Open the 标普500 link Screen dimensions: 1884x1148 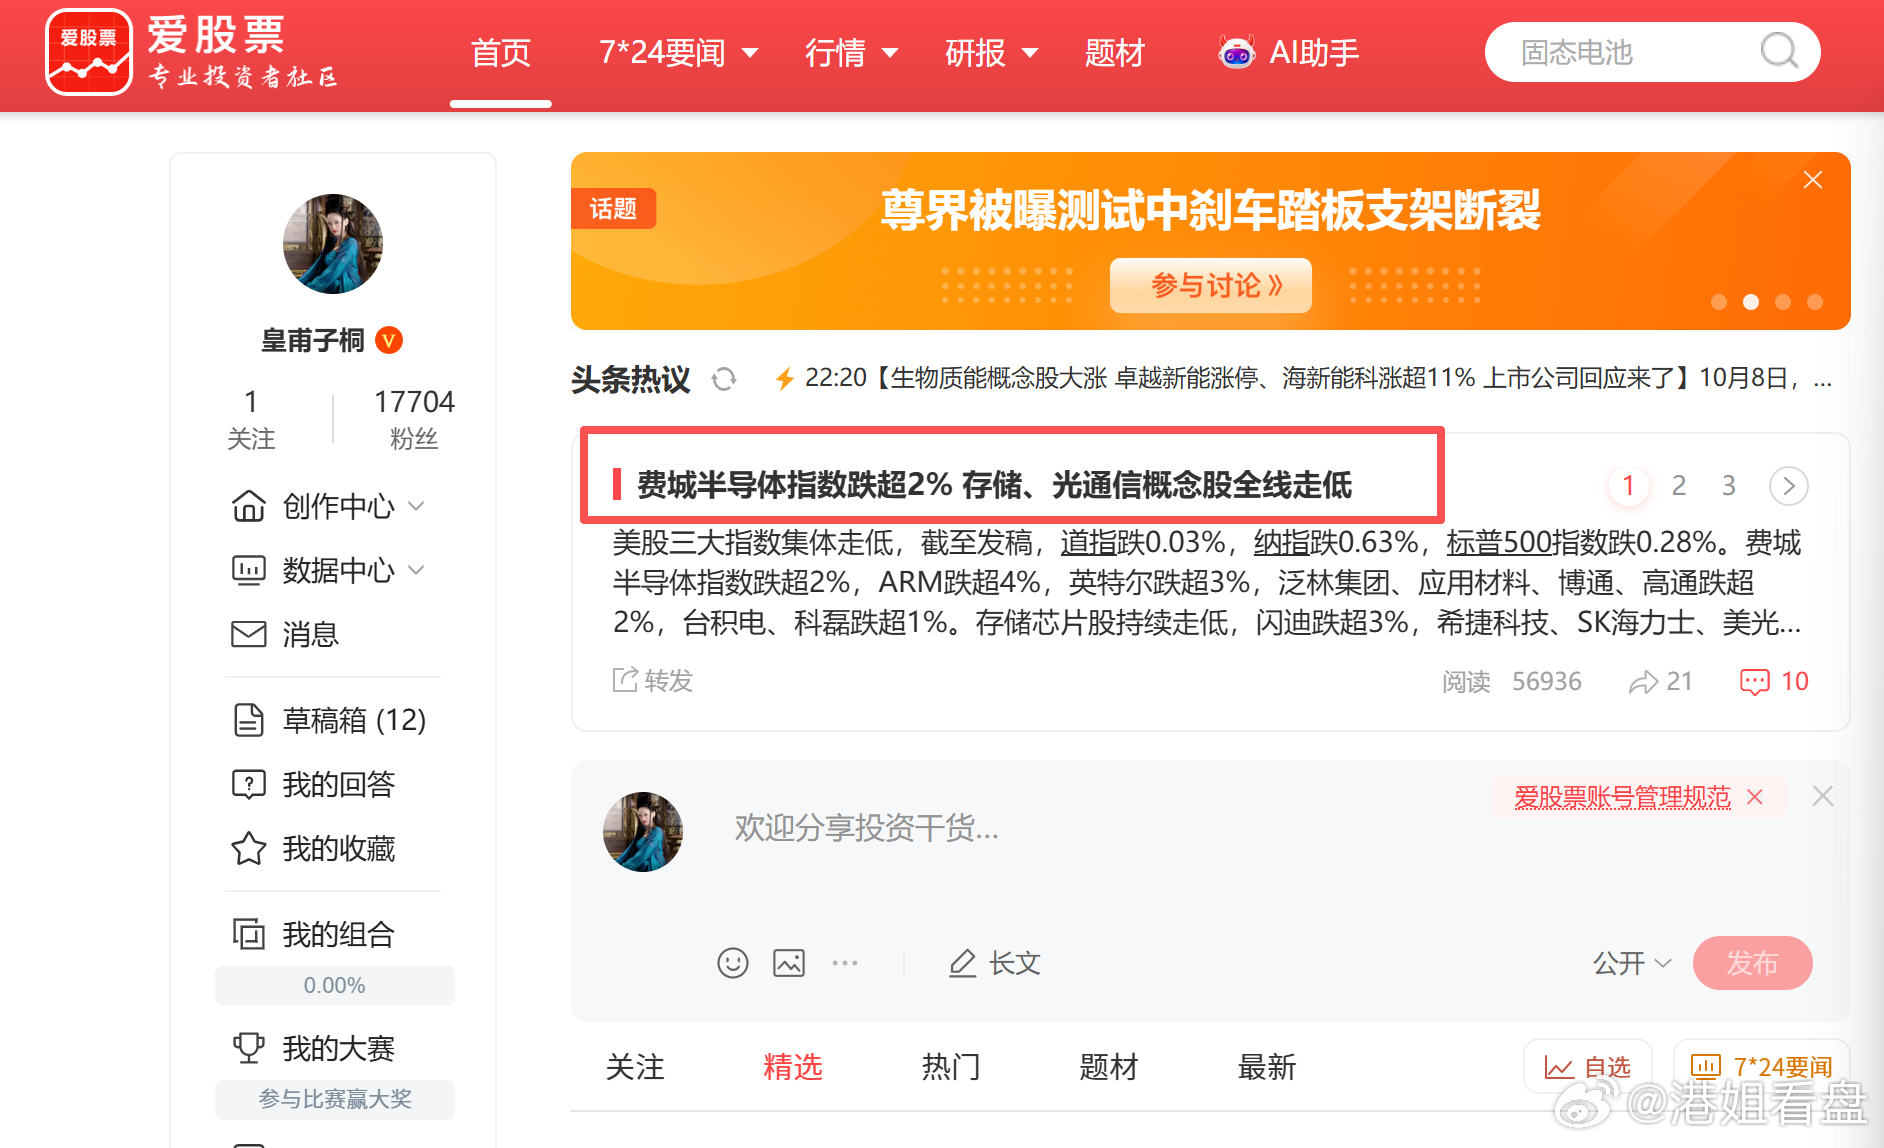pyautogui.click(x=1498, y=542)
